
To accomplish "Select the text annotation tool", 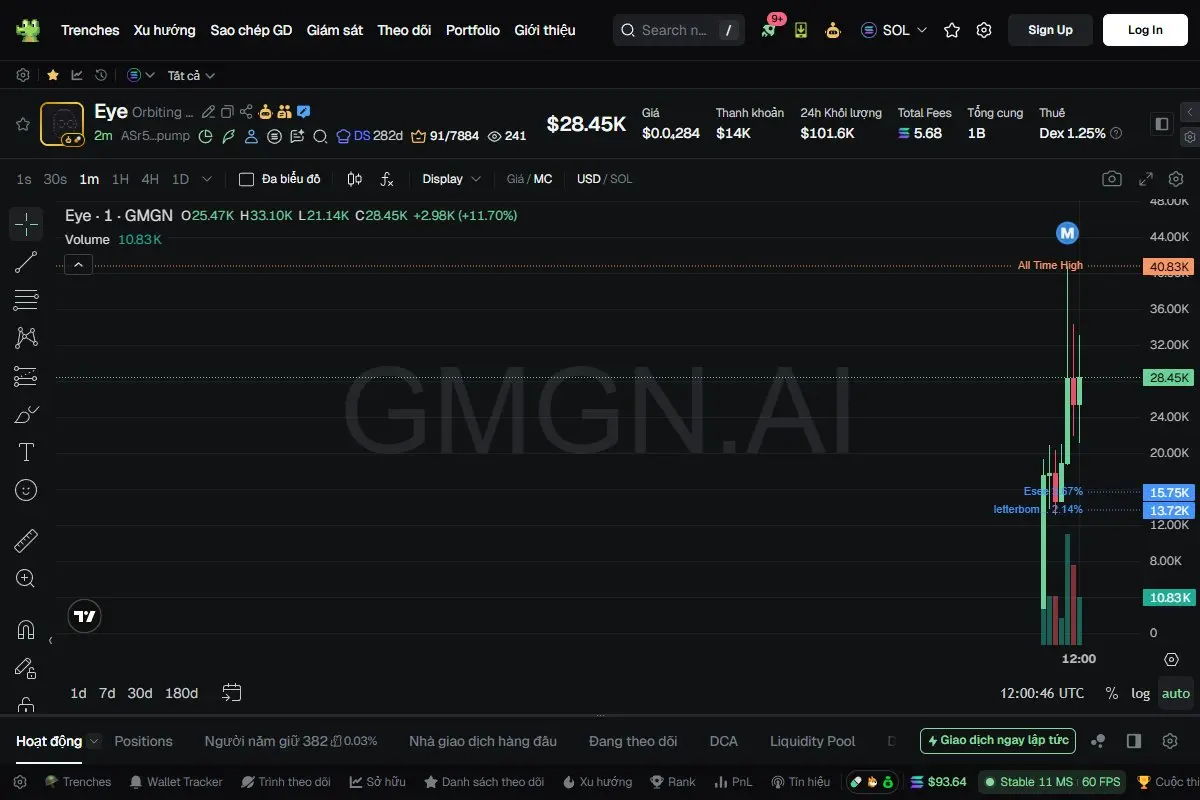I will [x=26, y=452].
